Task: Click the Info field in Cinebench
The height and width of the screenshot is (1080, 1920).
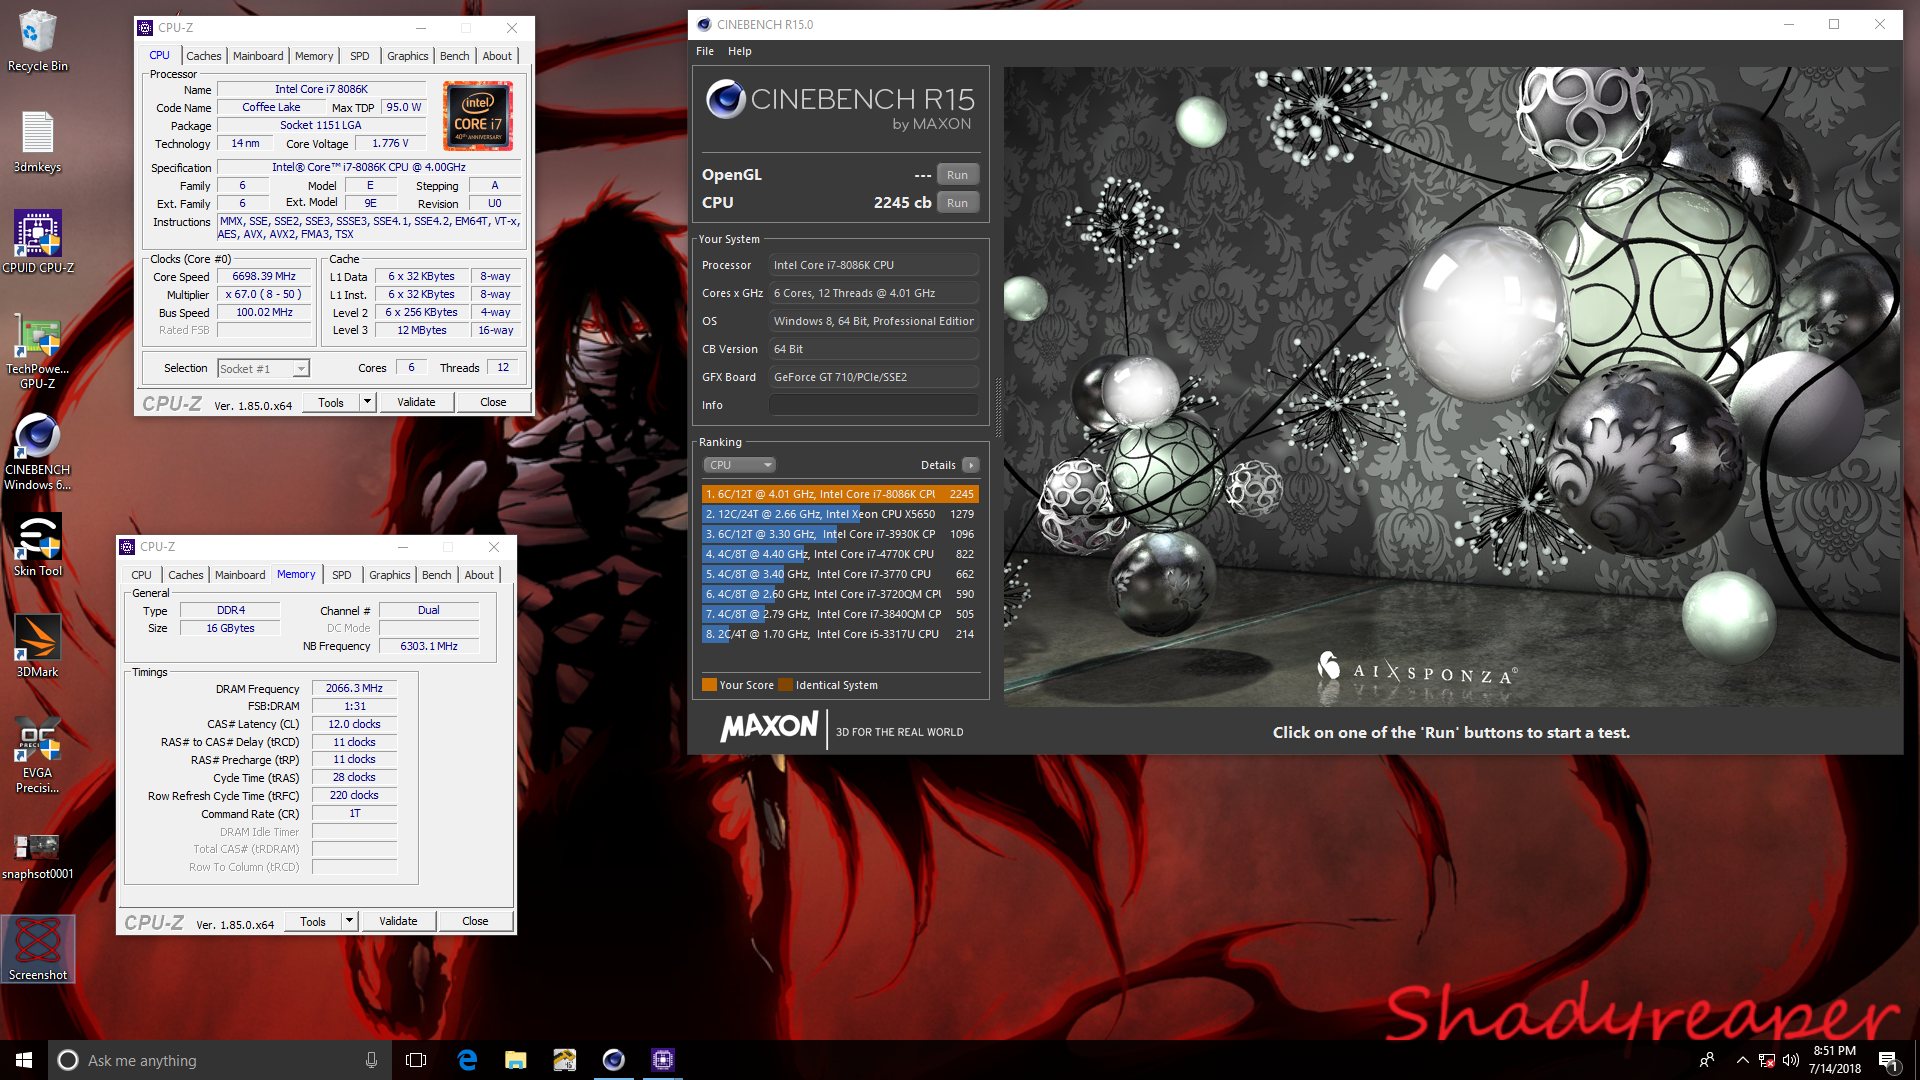Action: [x=873, y=405]
